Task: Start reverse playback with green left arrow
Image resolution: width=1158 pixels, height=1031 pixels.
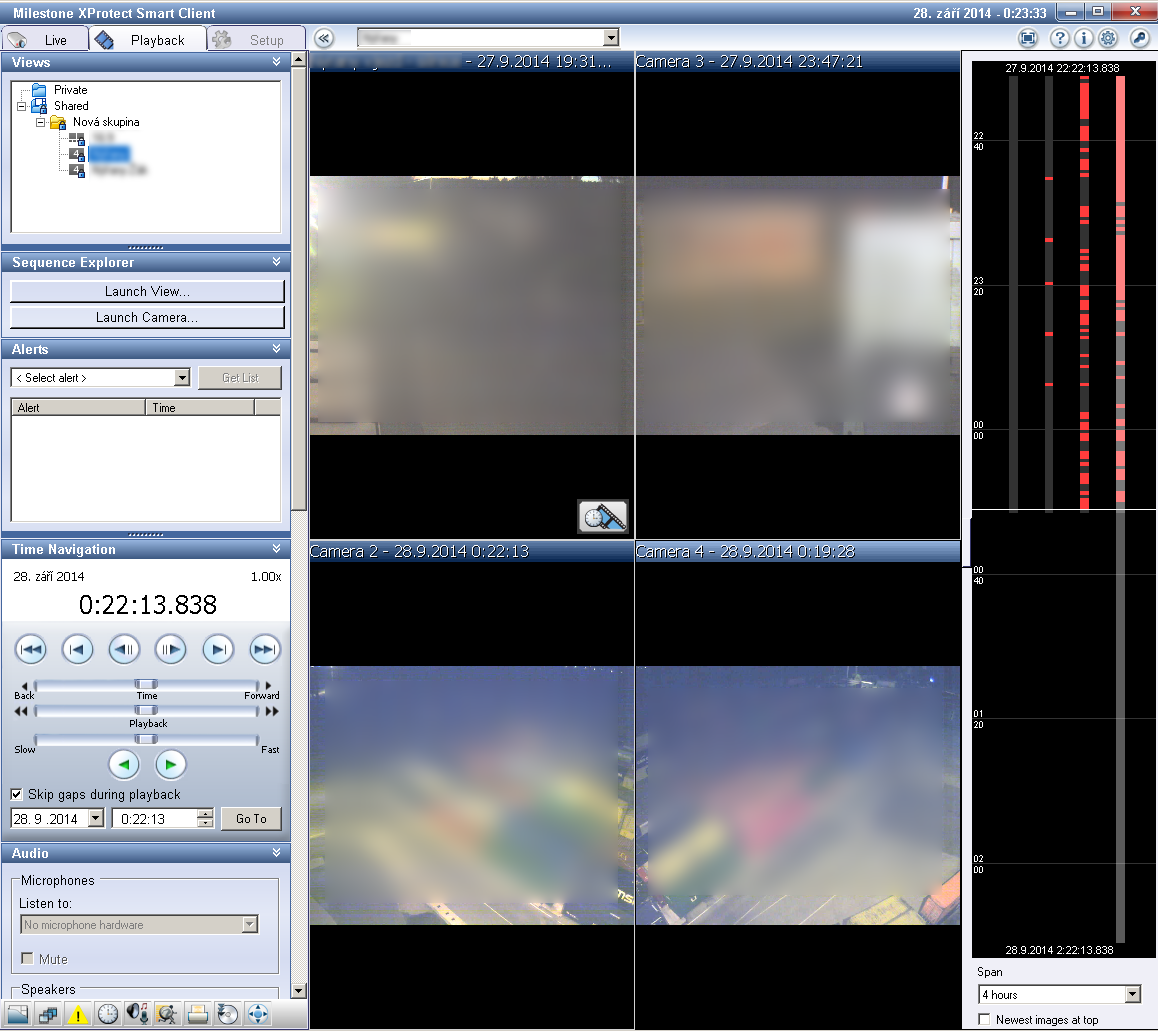Action: pyautogui.click(x=124, y=764)
